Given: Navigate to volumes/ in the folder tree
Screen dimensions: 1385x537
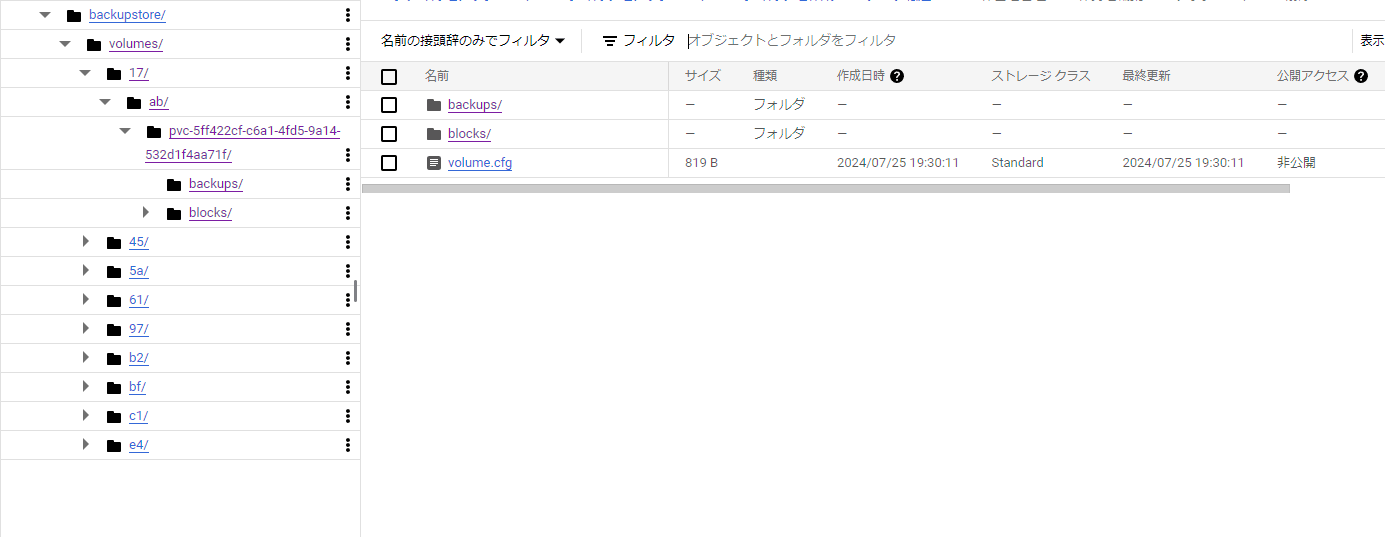Looking at the screenshot, I should [136, 44].
